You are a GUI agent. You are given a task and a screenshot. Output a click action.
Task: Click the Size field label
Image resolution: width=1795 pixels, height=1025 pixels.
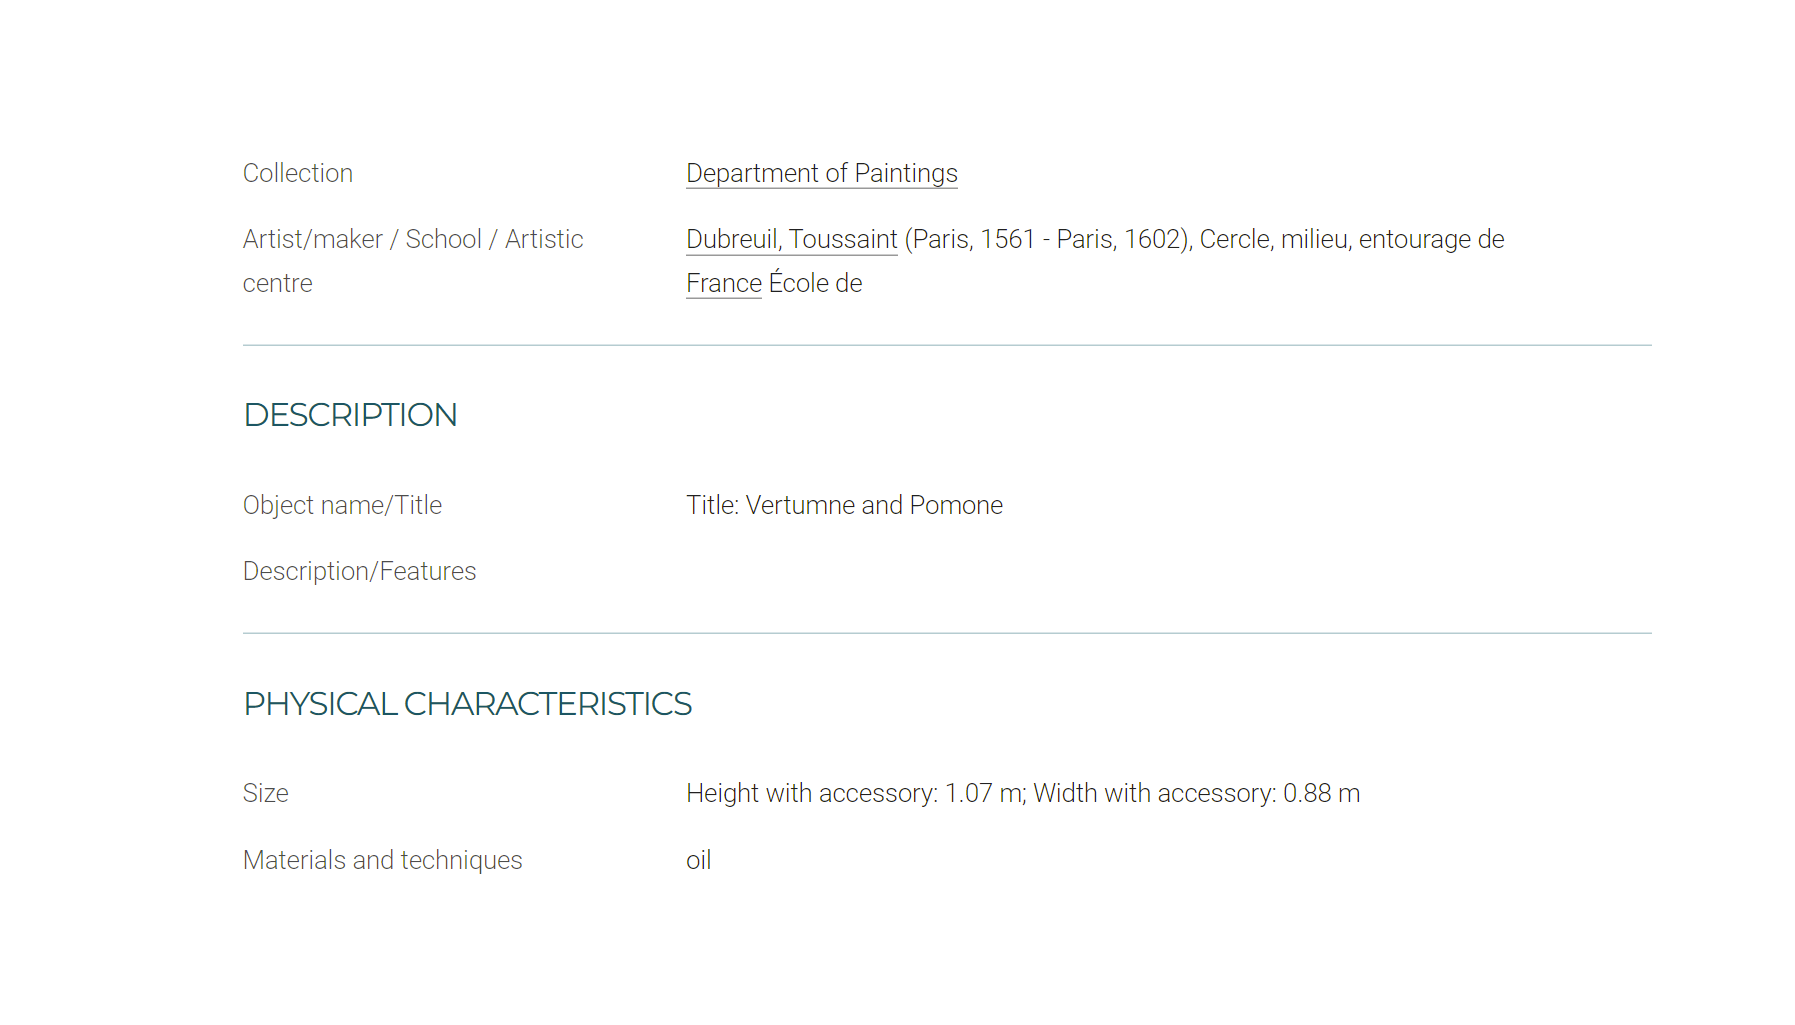(x=265, y=793)
